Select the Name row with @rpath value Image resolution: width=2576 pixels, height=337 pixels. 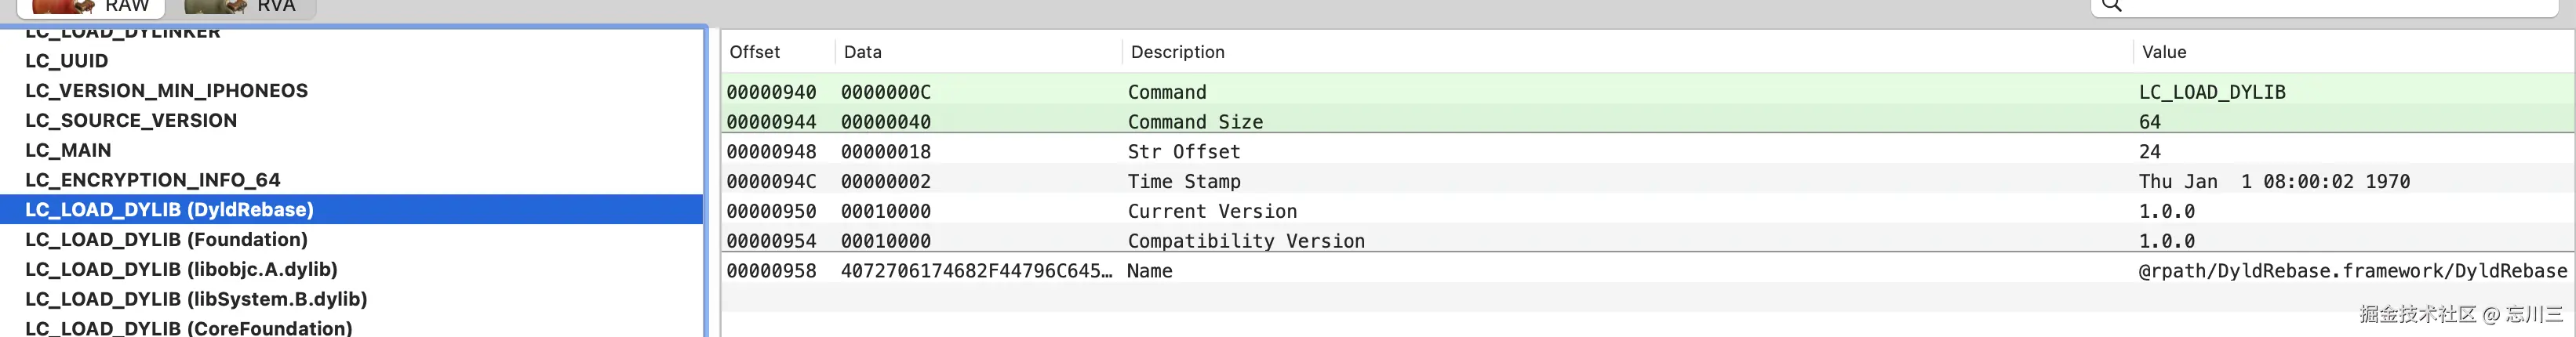1149,271
